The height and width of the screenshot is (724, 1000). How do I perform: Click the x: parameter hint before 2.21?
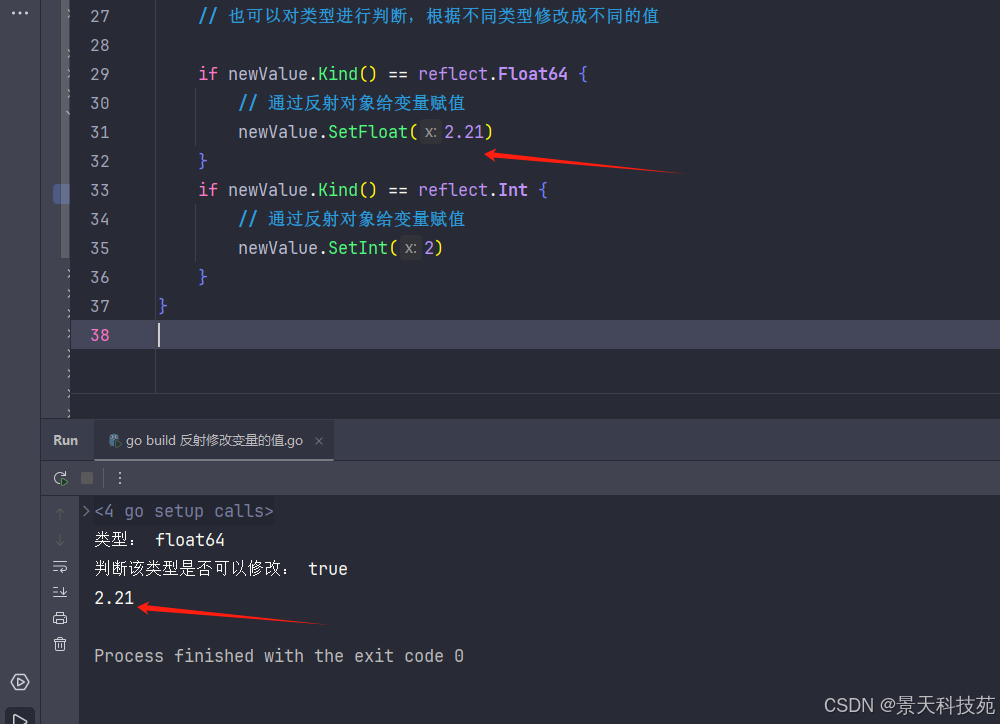pyautogui.click(x=430, y=132)
